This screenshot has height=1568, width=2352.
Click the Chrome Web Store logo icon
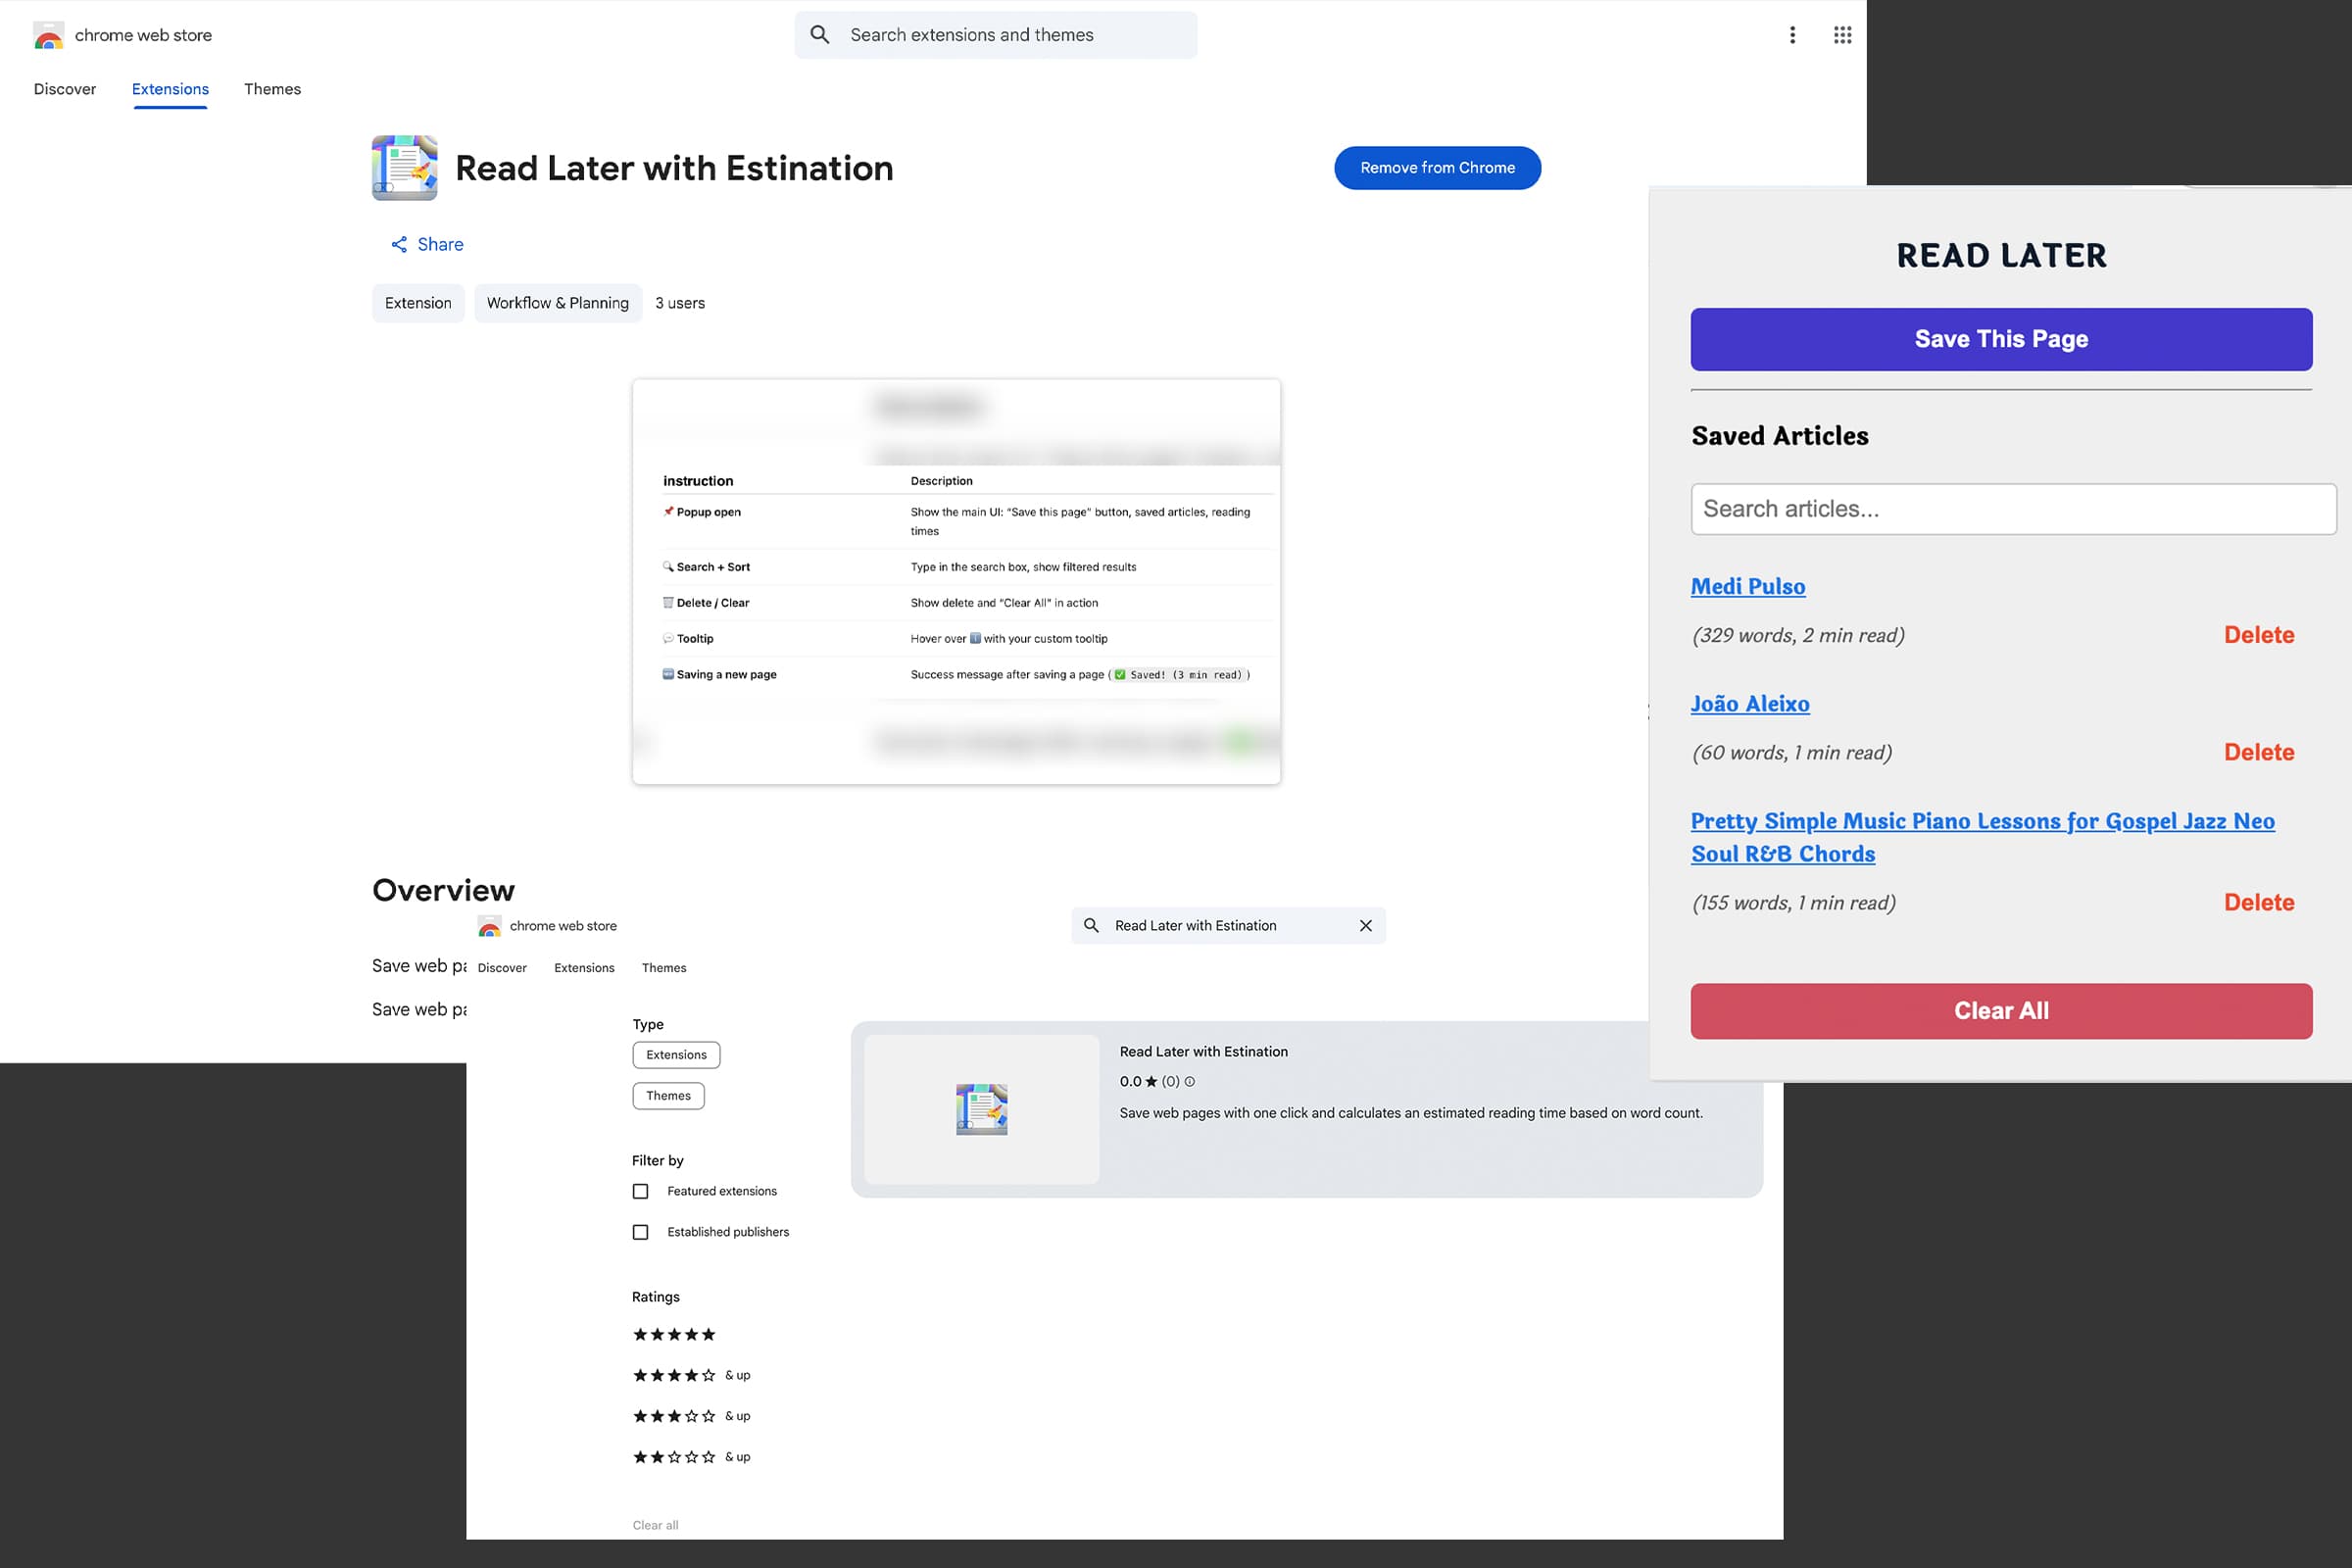coord(48,36)
